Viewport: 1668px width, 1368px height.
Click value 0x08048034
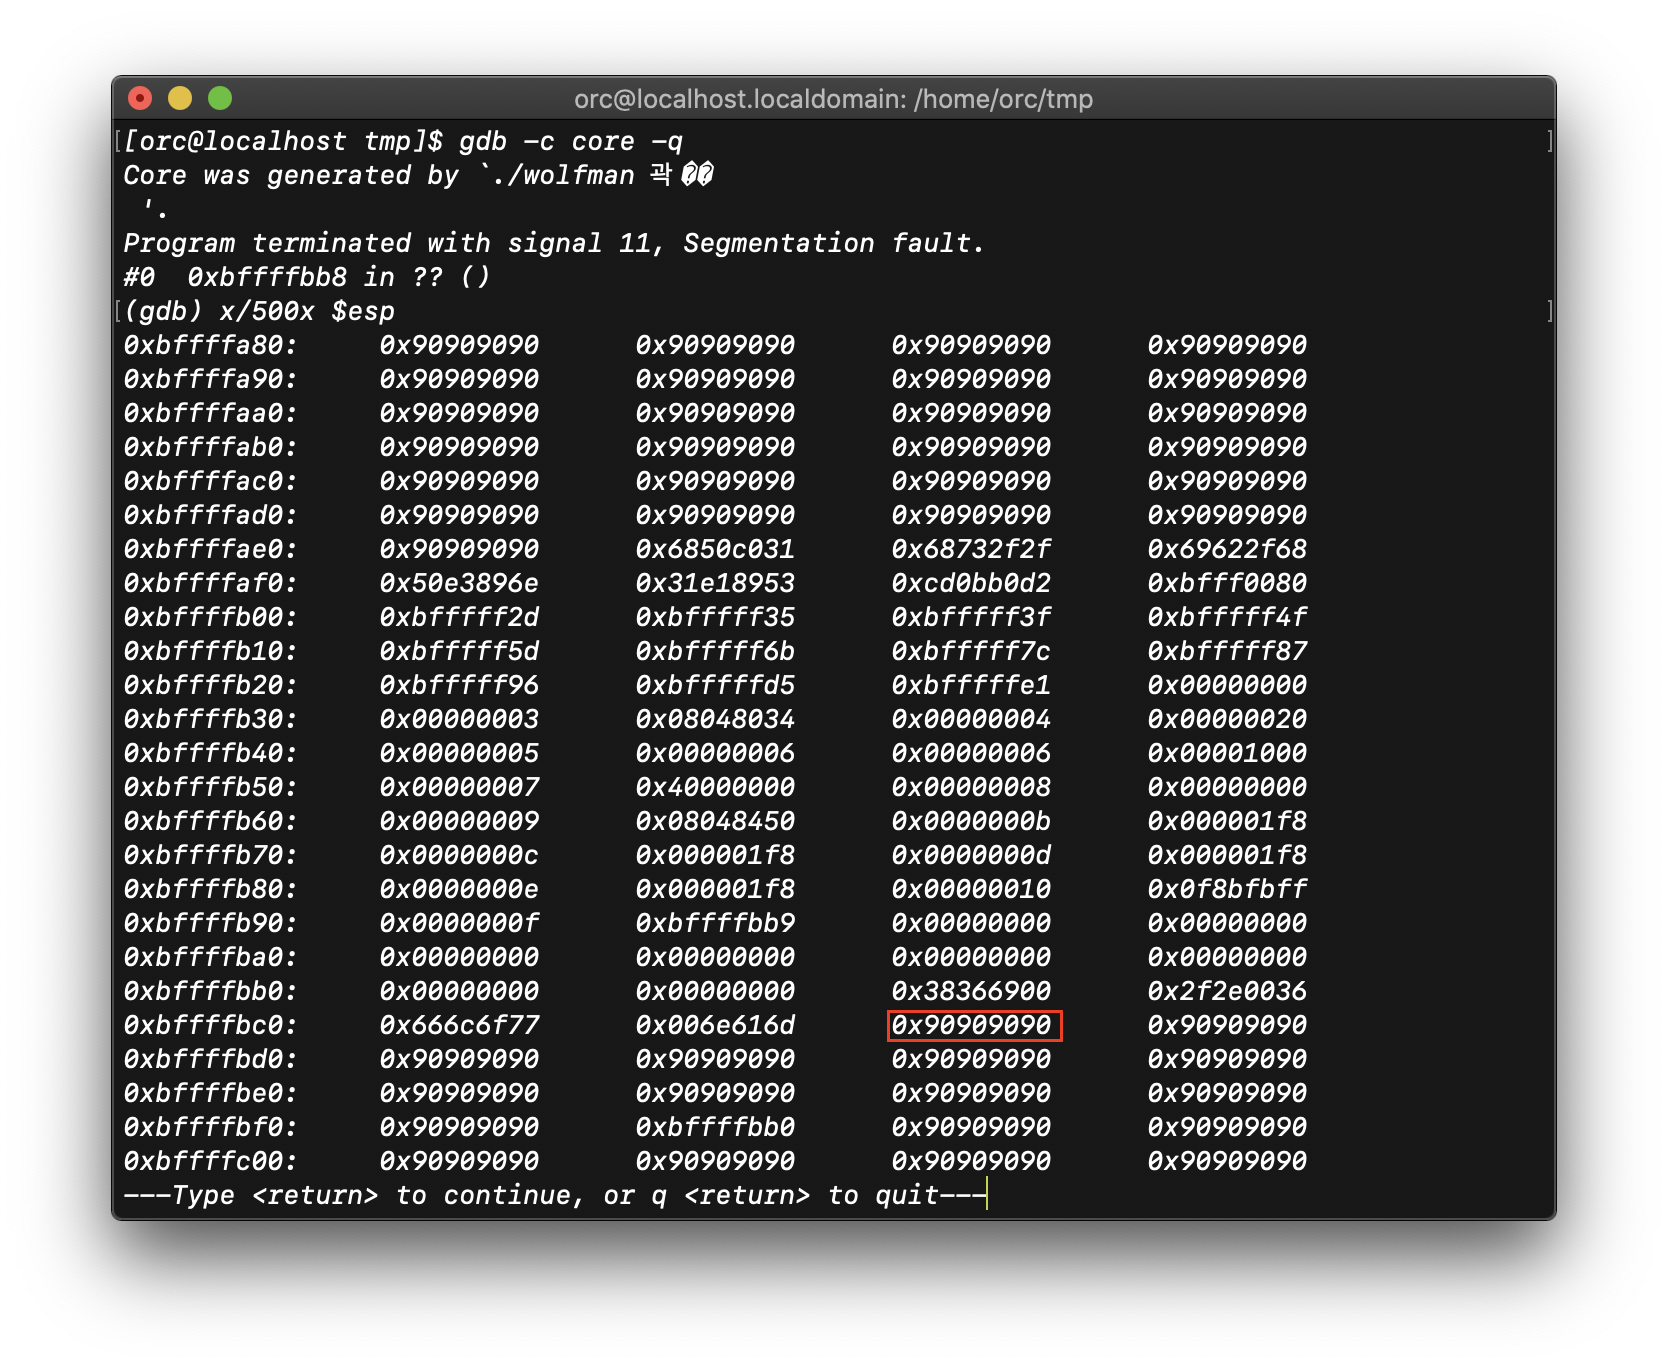(x=715, y=720)
